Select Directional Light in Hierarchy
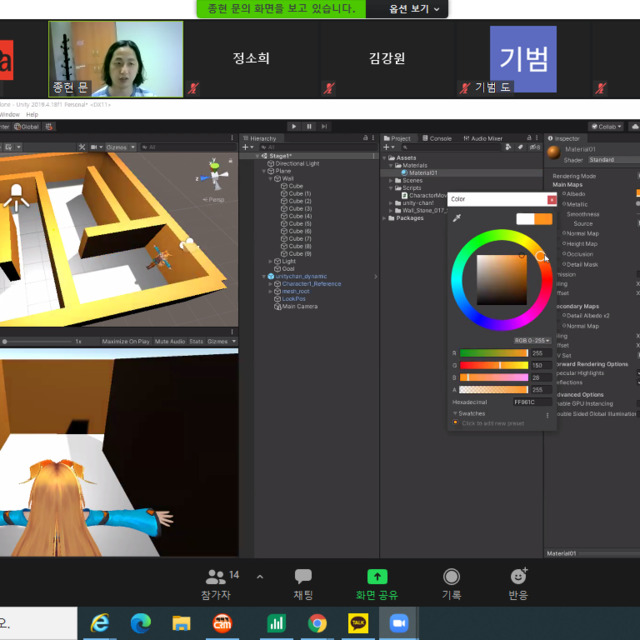The height and width of the screenshot is (640, 640). (297, 164)
